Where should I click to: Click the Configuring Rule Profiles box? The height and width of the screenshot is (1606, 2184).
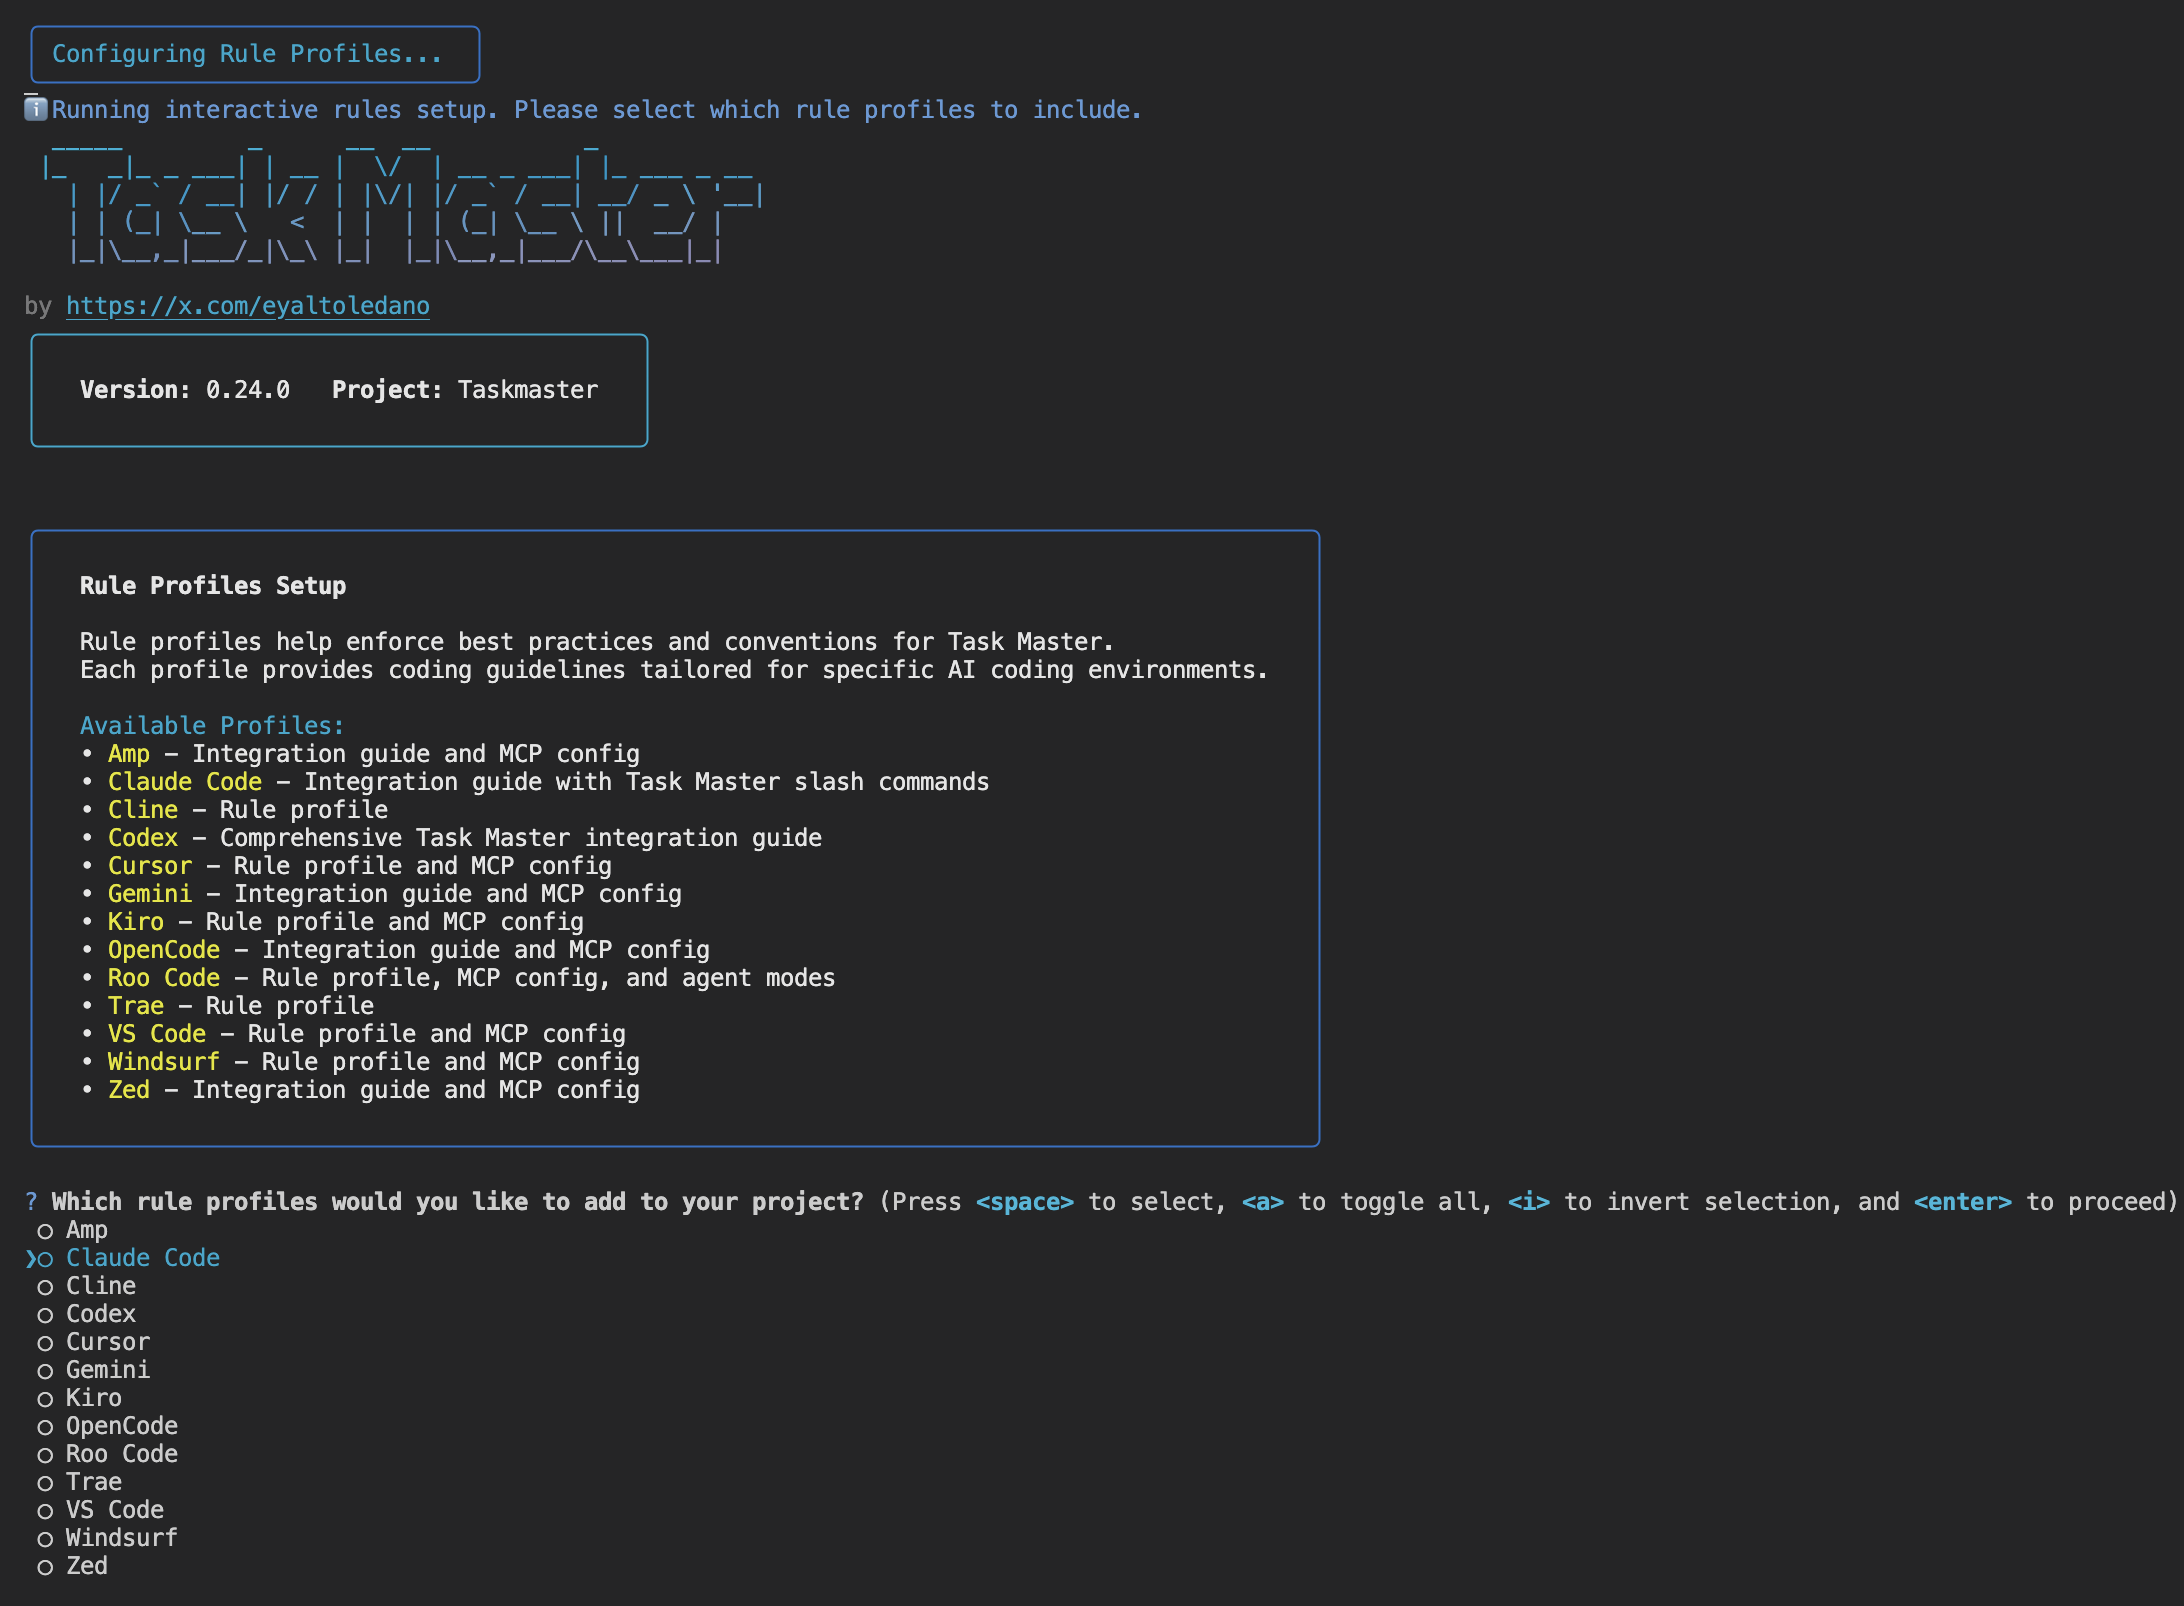255,55
